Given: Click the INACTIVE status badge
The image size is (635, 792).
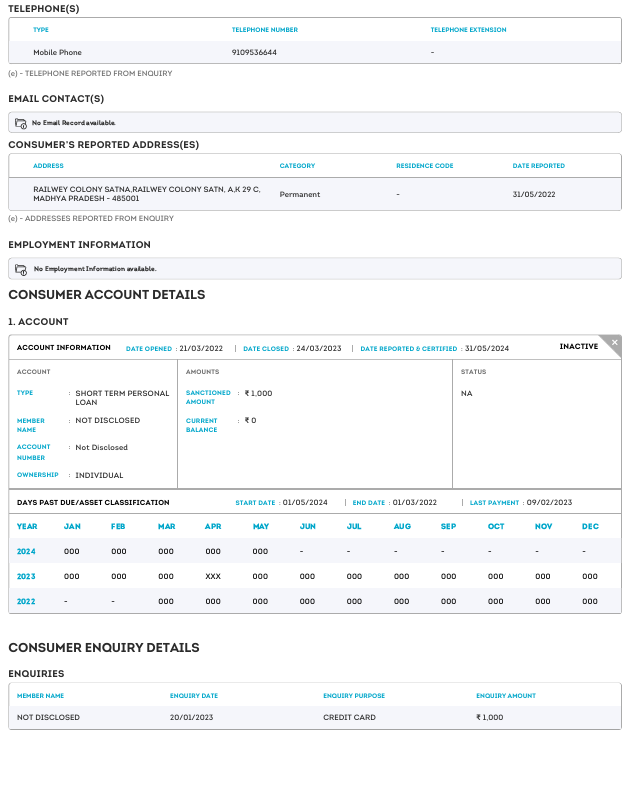Looking at the screenshot, I should pos(578,347).
